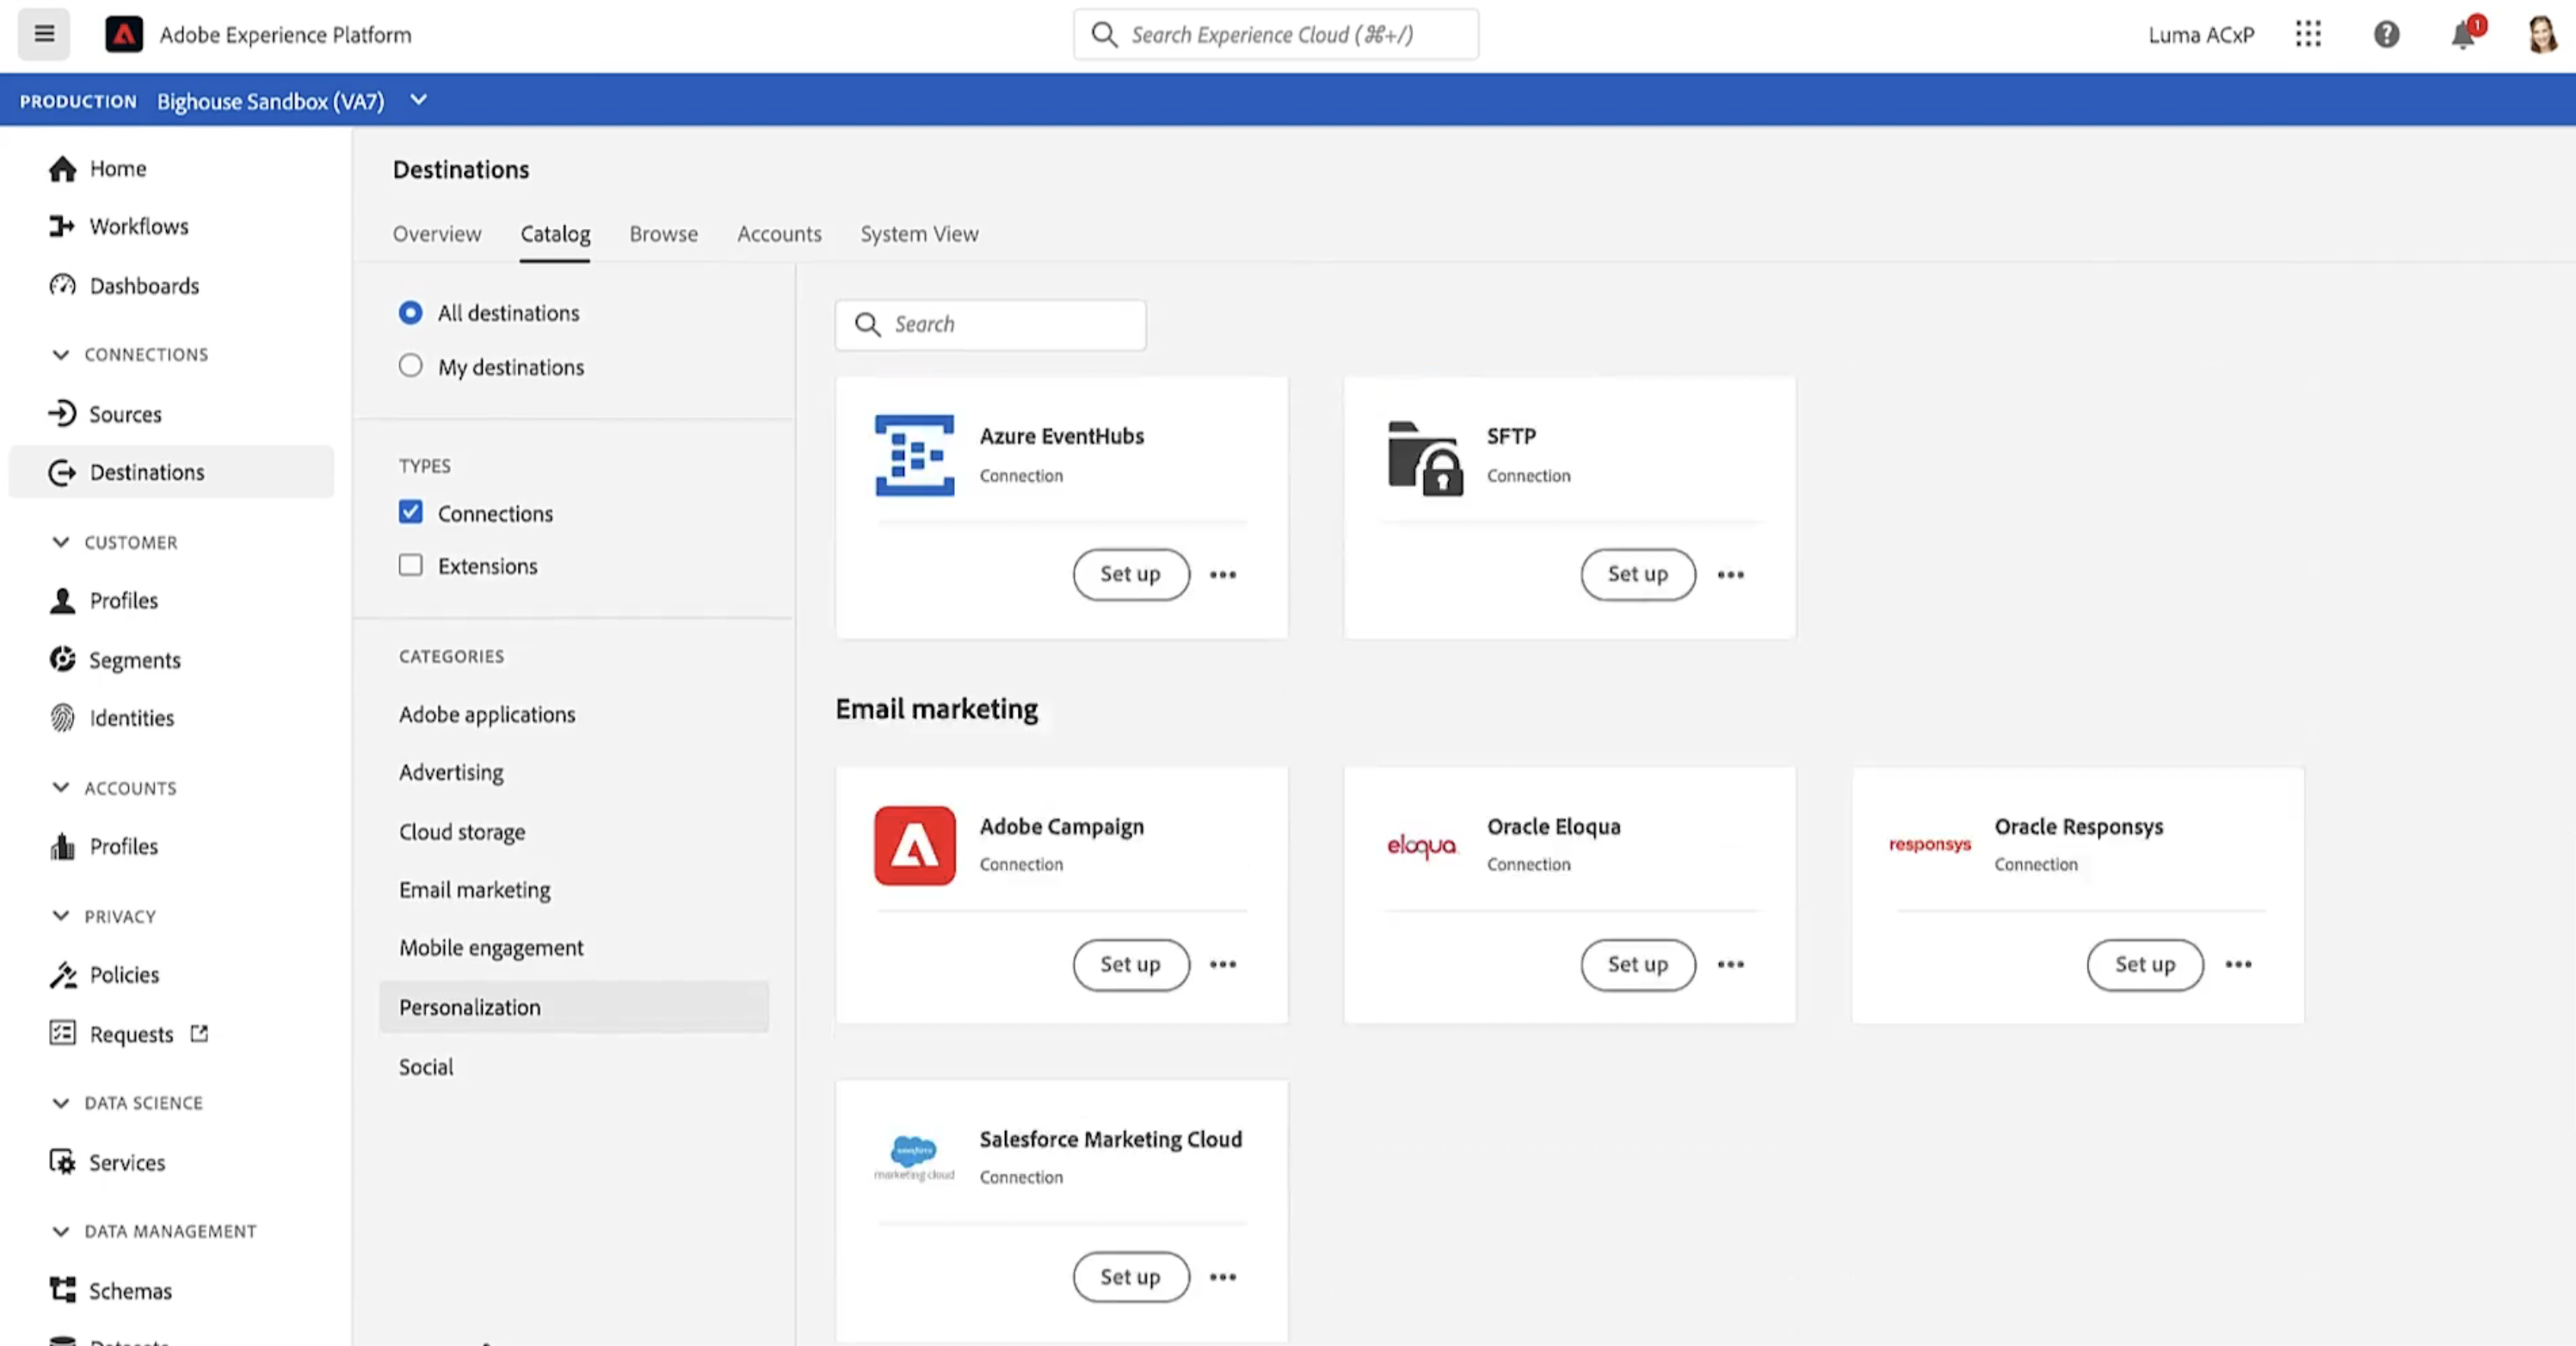Click the Azure EventHubs logo

[x=914, y=455]
